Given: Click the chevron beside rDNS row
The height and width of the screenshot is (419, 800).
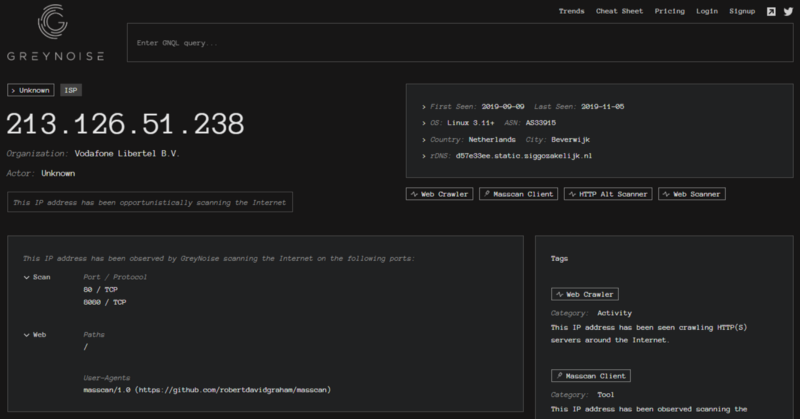Looking at the screenshot, I should click(x=423, y=156).
